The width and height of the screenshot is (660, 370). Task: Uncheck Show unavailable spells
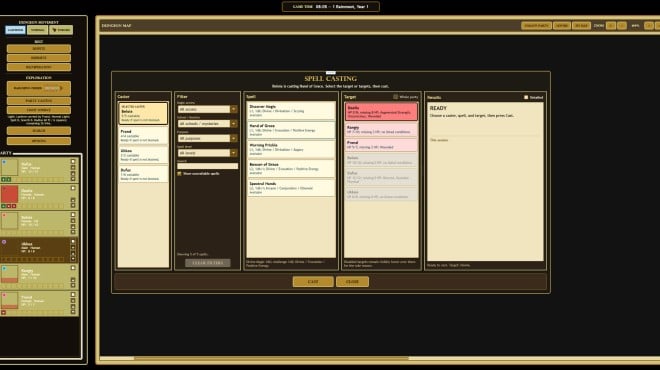[x=179, y=173]
